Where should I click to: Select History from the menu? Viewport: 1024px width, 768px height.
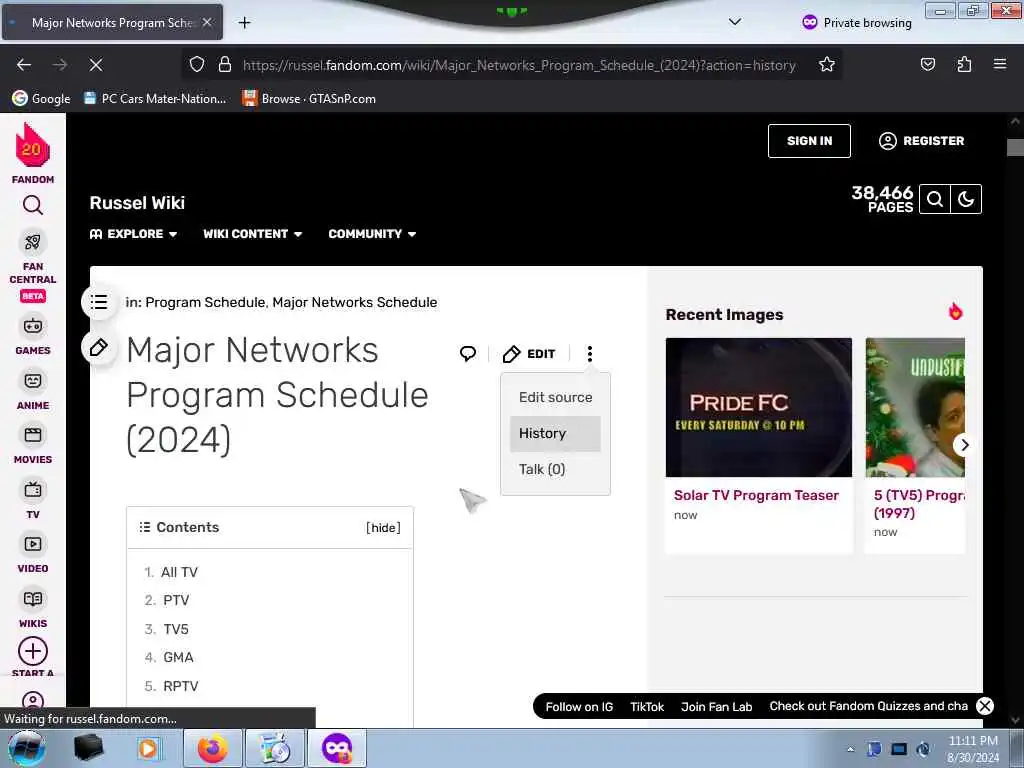pyautogui.click(x=555, y=434)
